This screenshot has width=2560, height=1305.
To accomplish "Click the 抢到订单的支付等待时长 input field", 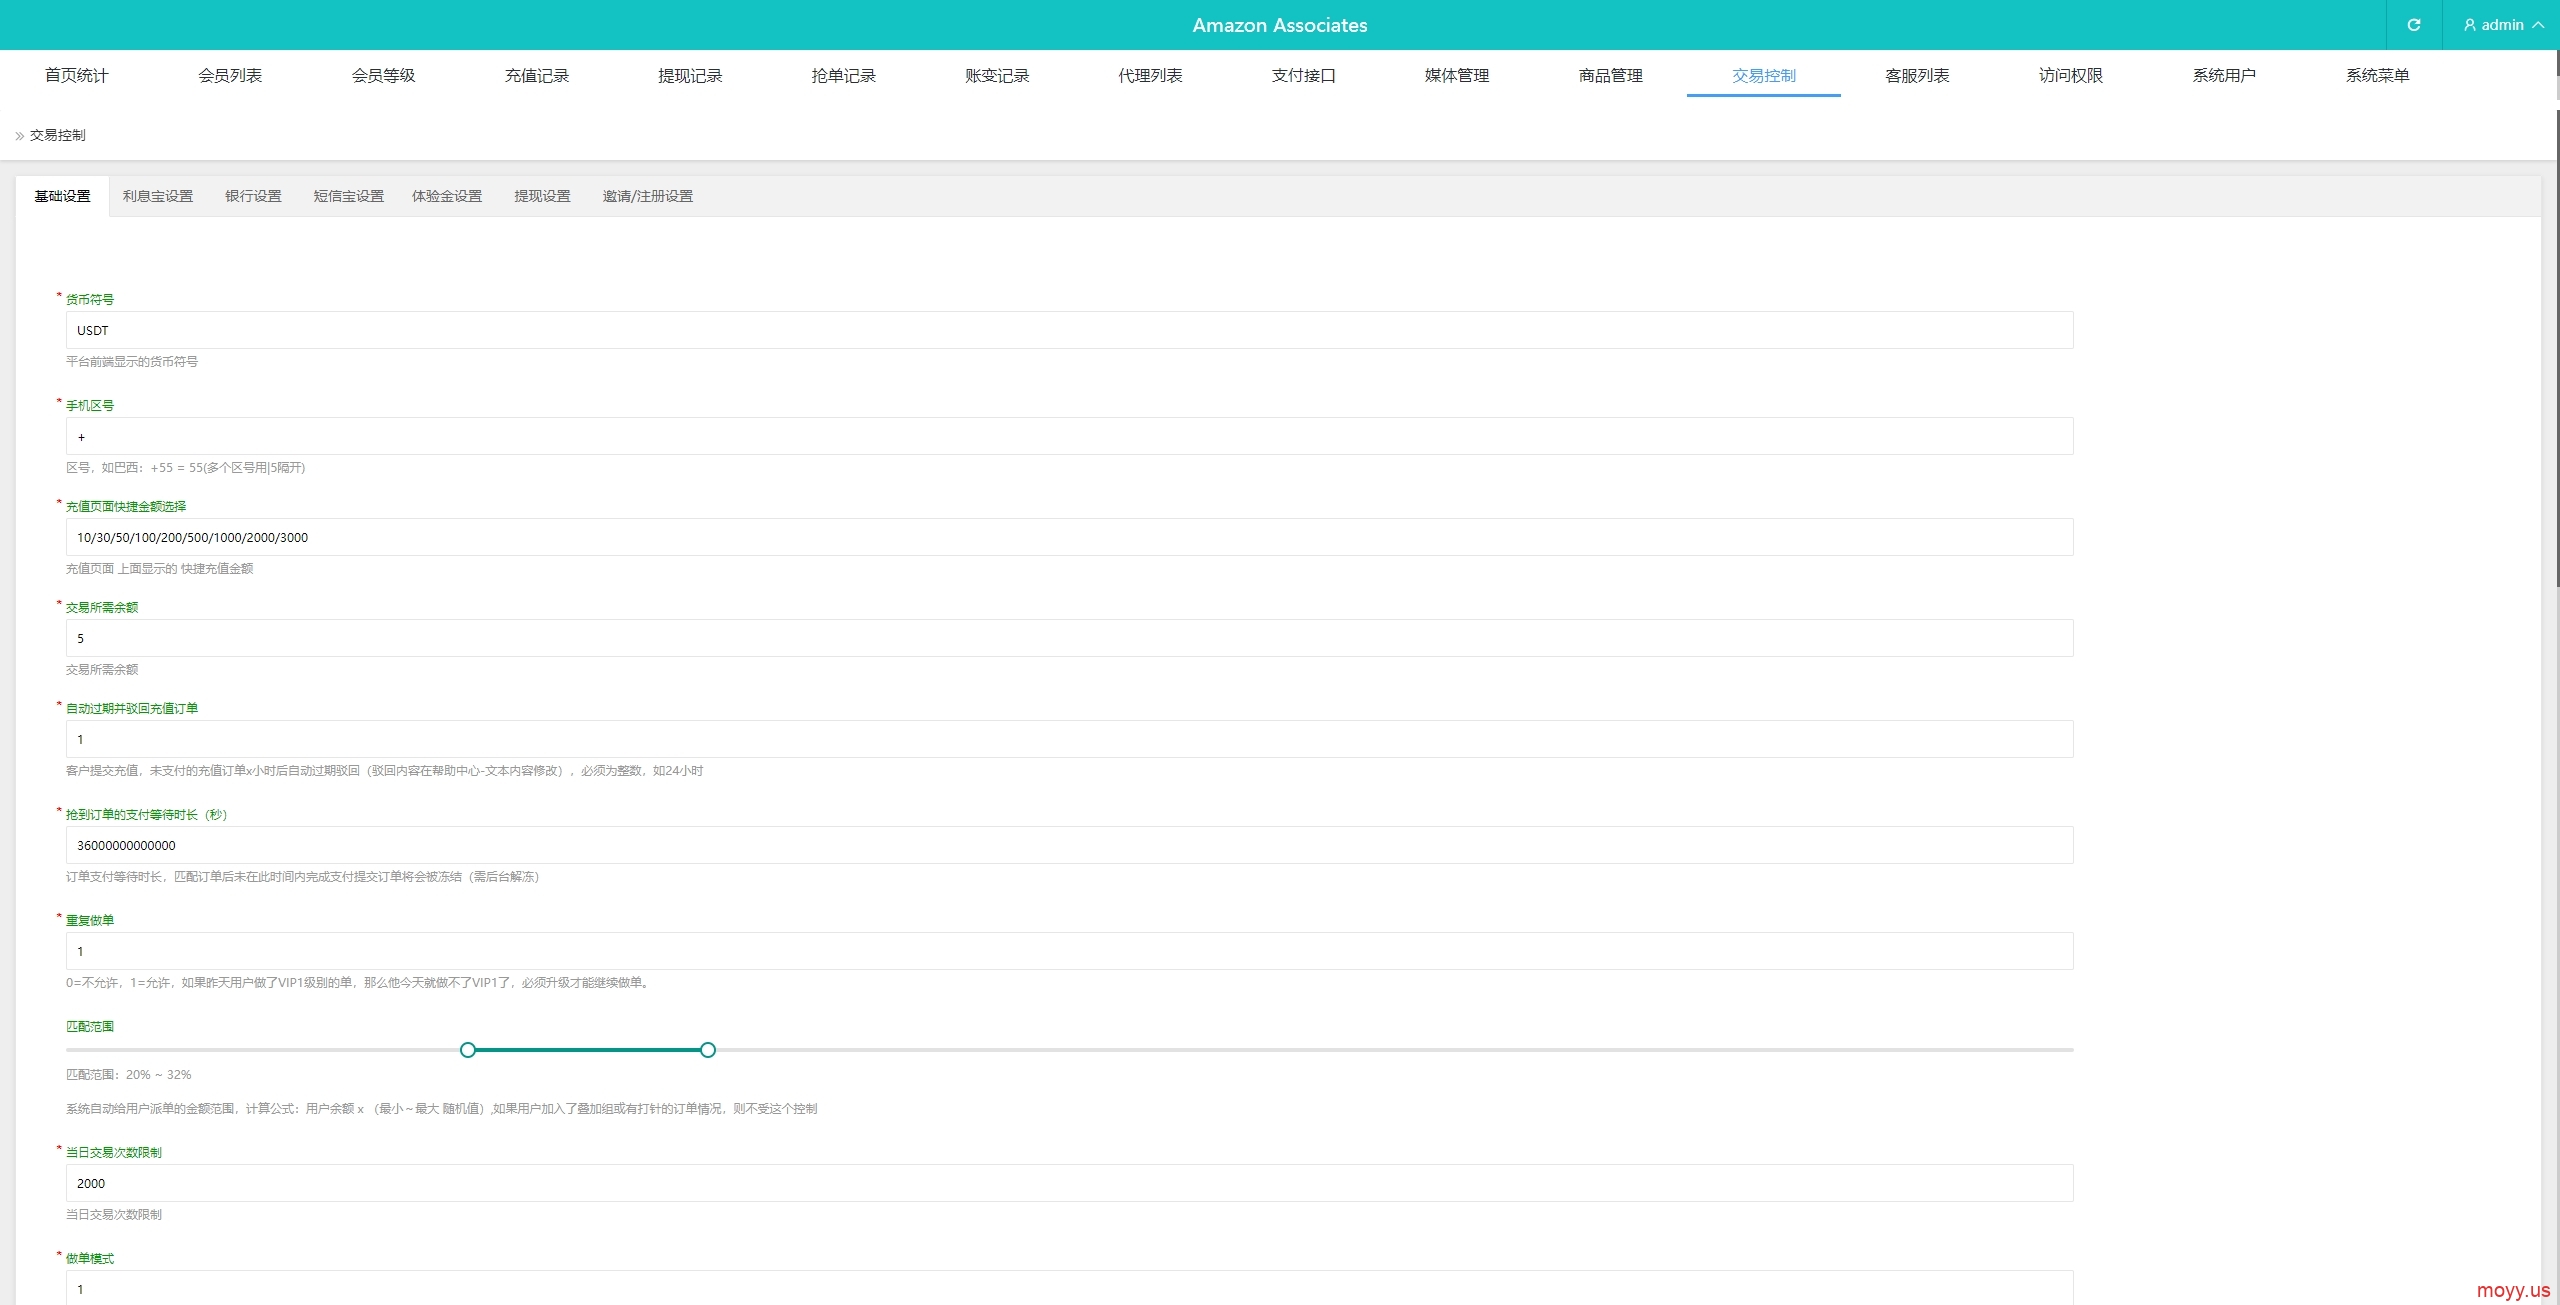I will 1069,845.
